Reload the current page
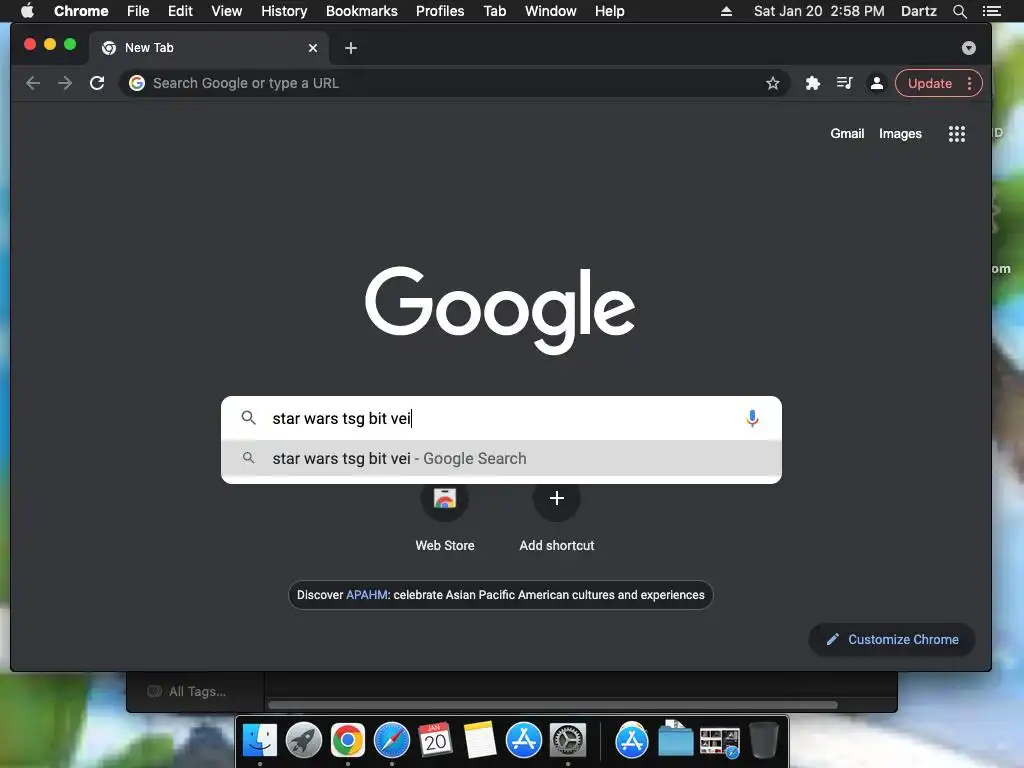 point(97,83)
